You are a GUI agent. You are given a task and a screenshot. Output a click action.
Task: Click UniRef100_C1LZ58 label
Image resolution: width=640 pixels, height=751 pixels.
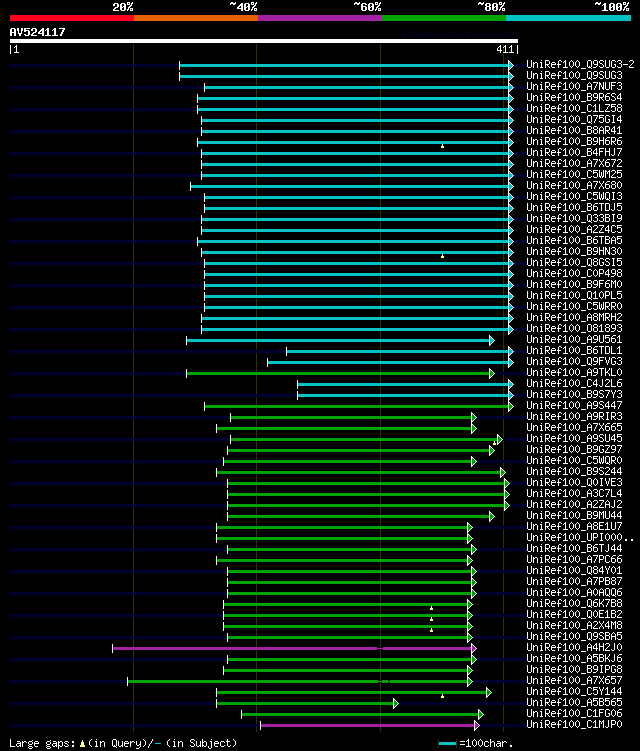click(574, 108)
